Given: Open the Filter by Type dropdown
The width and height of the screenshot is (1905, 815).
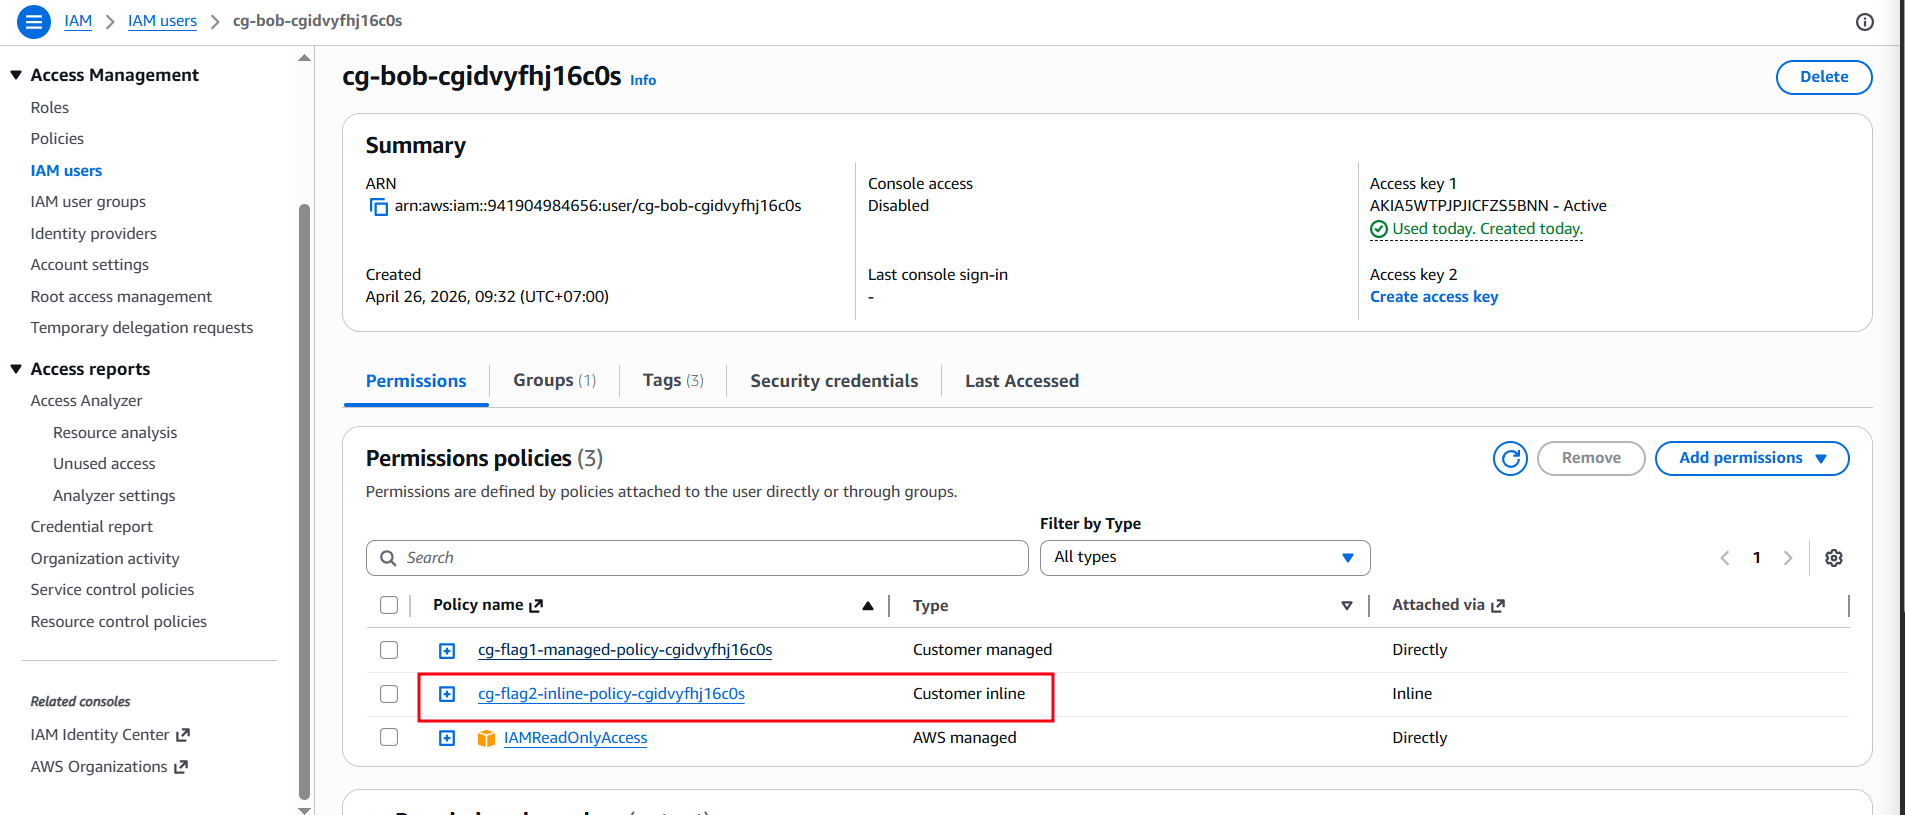Looking at the screenshot, I should click(1205, 558).
